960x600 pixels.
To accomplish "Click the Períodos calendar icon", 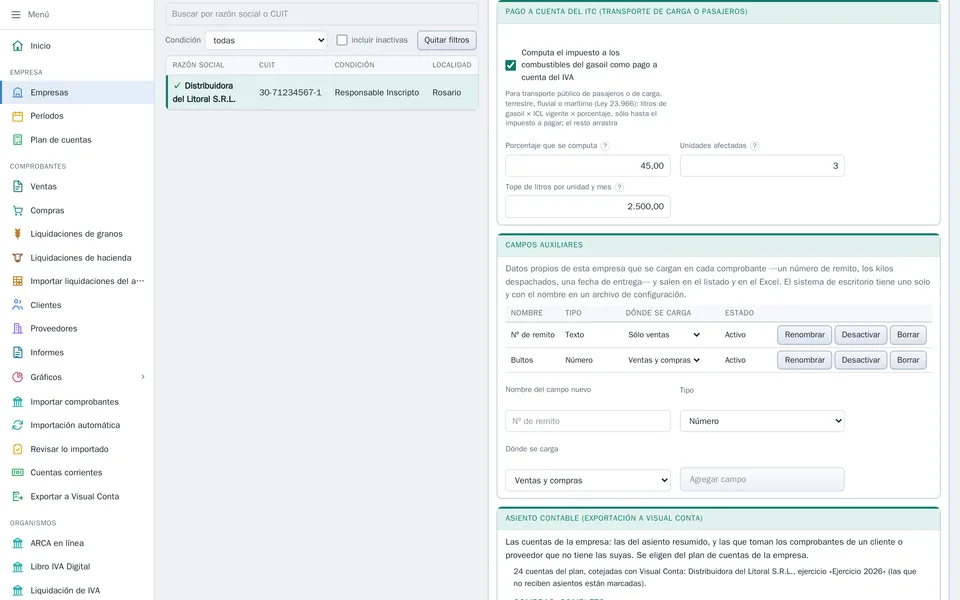I will point(18,116).
